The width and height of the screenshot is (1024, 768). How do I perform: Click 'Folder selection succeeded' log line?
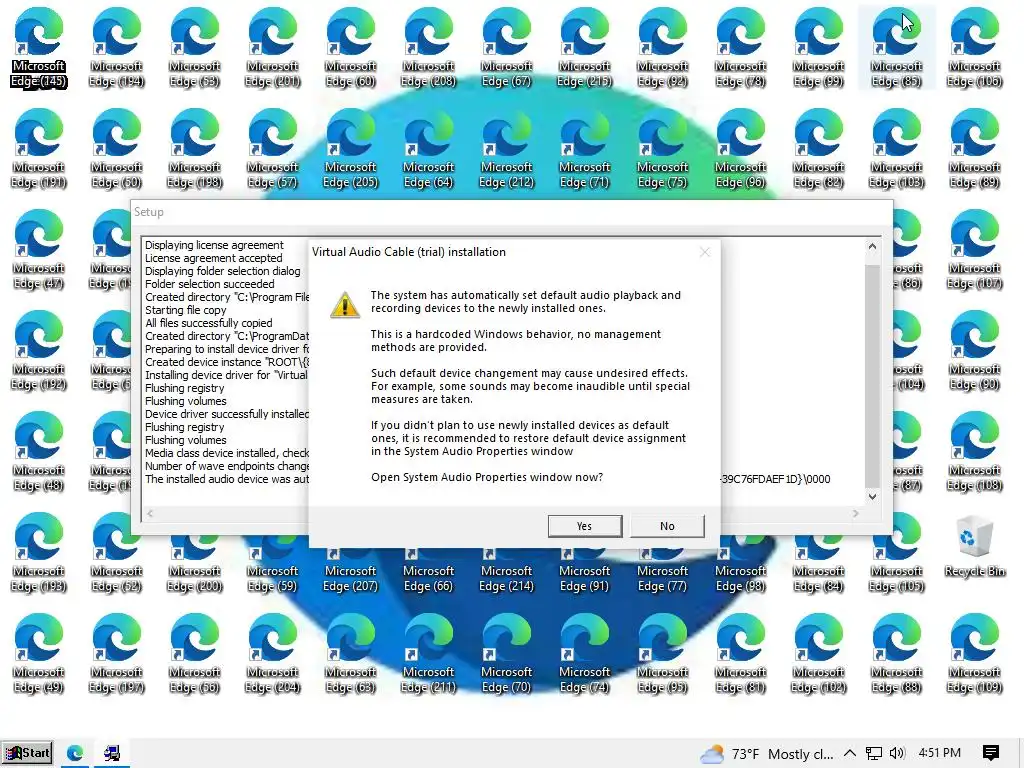pos(210,284)
